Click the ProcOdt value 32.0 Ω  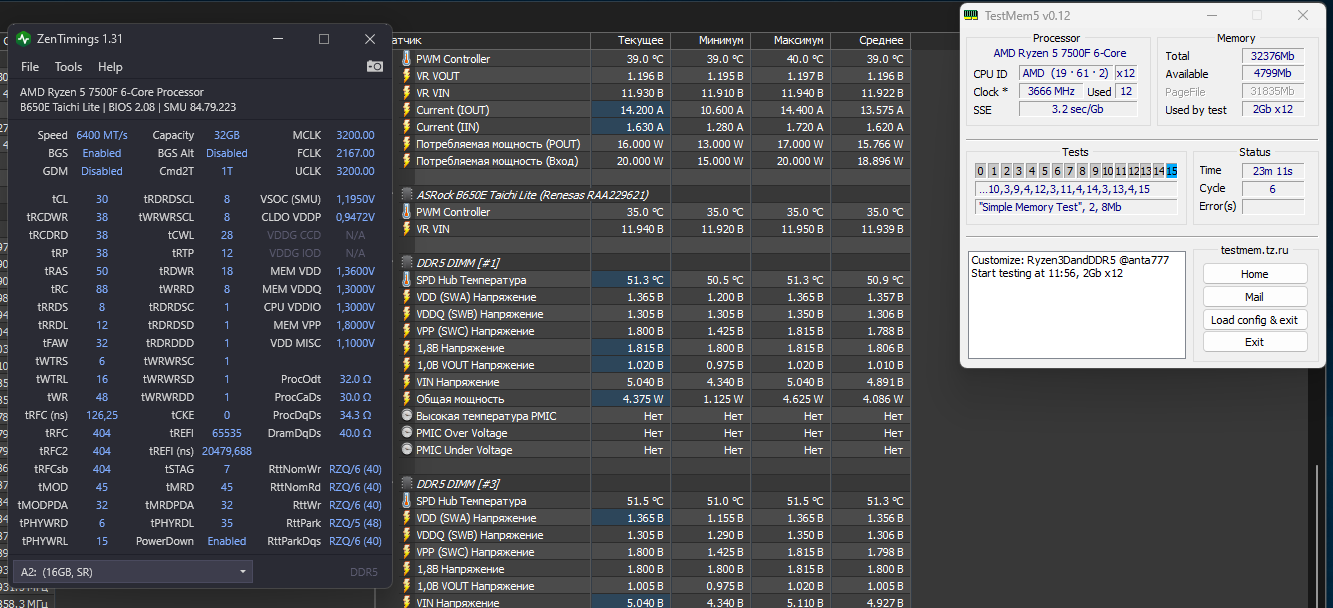pyautogui.click(x=355, y=379)
